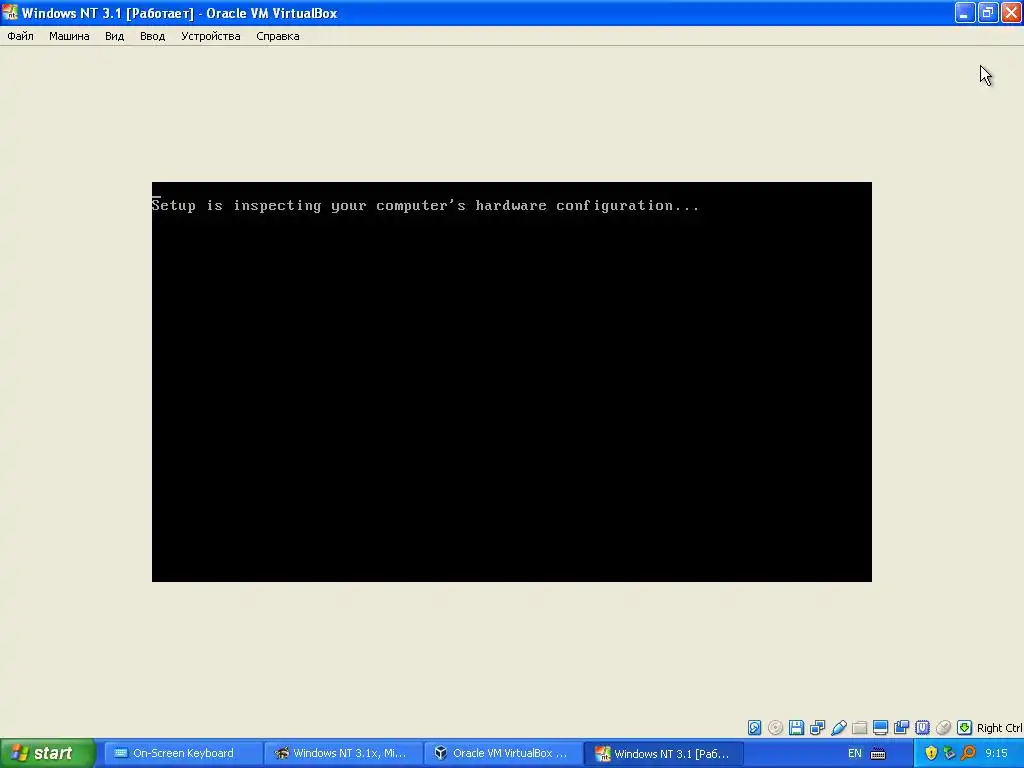Switch to Oracle VM VirtualBox manager taskbar item
The image size is (1024, 768).
tap(504, 753)
